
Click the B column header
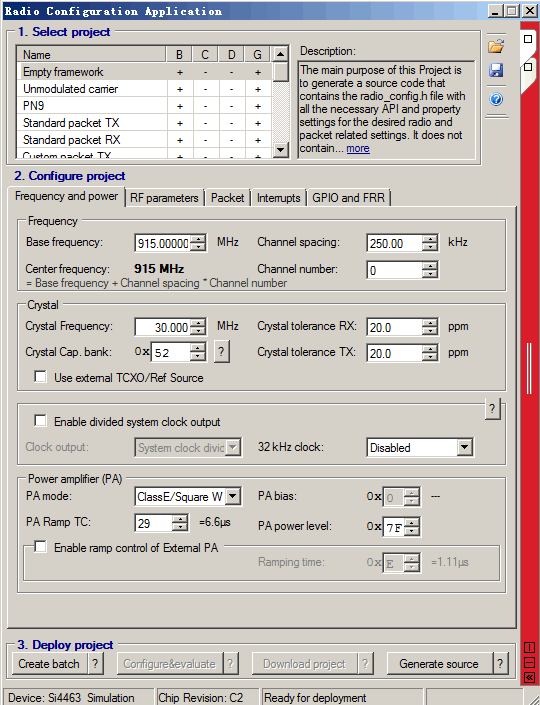click(179, 54)
